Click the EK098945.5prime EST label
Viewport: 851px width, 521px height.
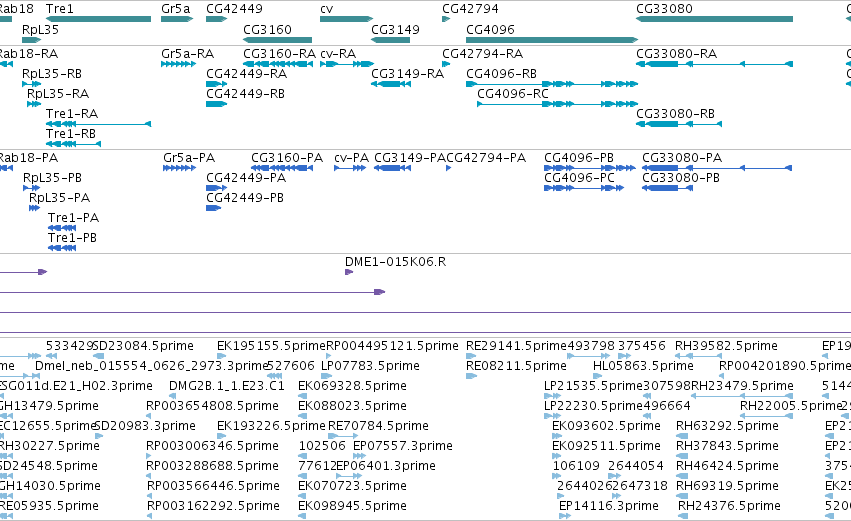(x=352, y=506)
